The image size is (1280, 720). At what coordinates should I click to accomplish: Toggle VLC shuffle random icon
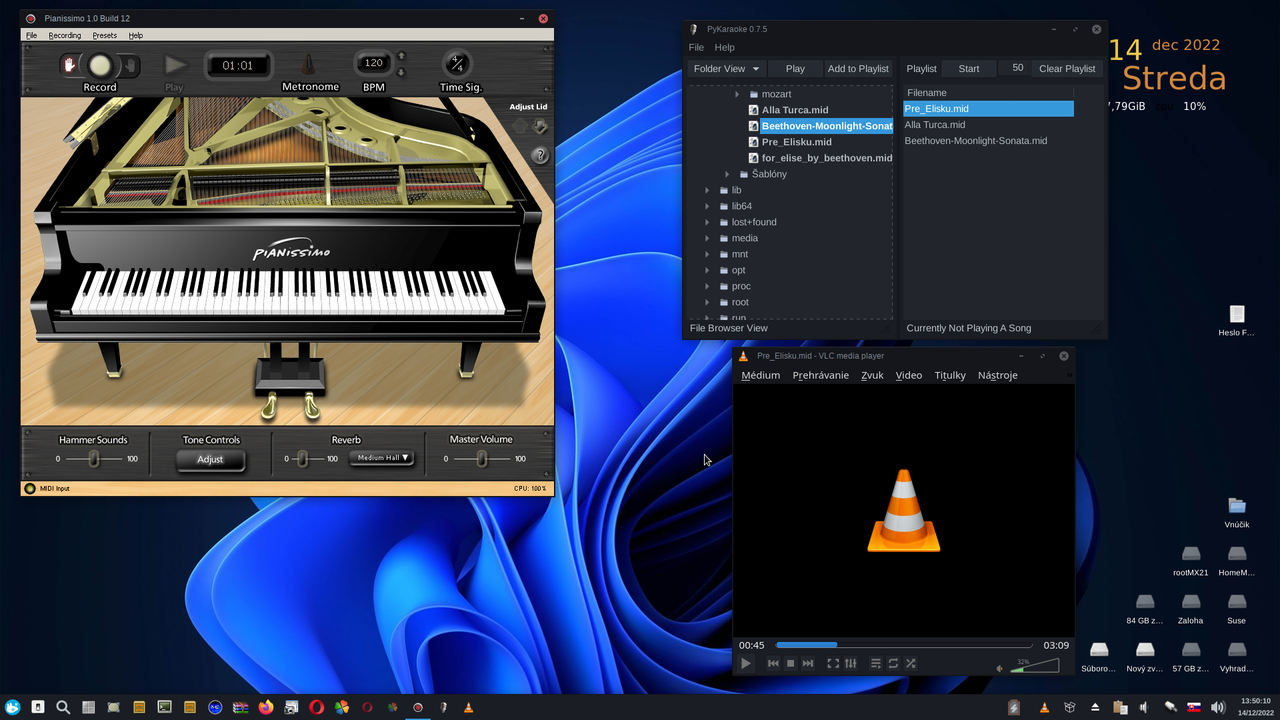coord(910,663)
